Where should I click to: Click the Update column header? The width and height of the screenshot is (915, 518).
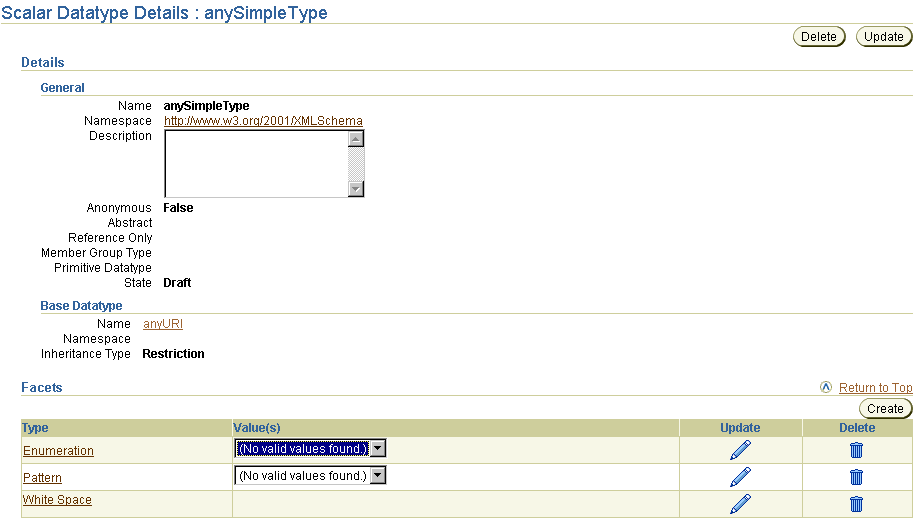point(740,428)
